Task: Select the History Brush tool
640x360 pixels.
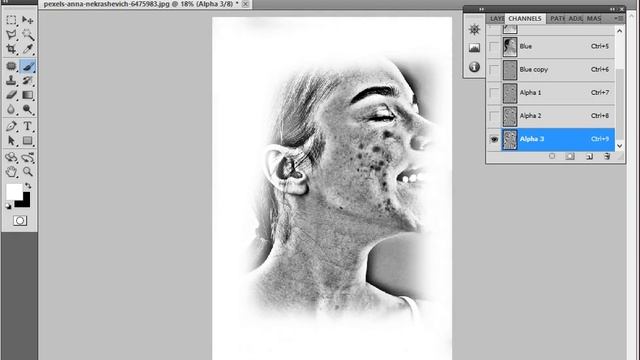Action: pos(27,80)
